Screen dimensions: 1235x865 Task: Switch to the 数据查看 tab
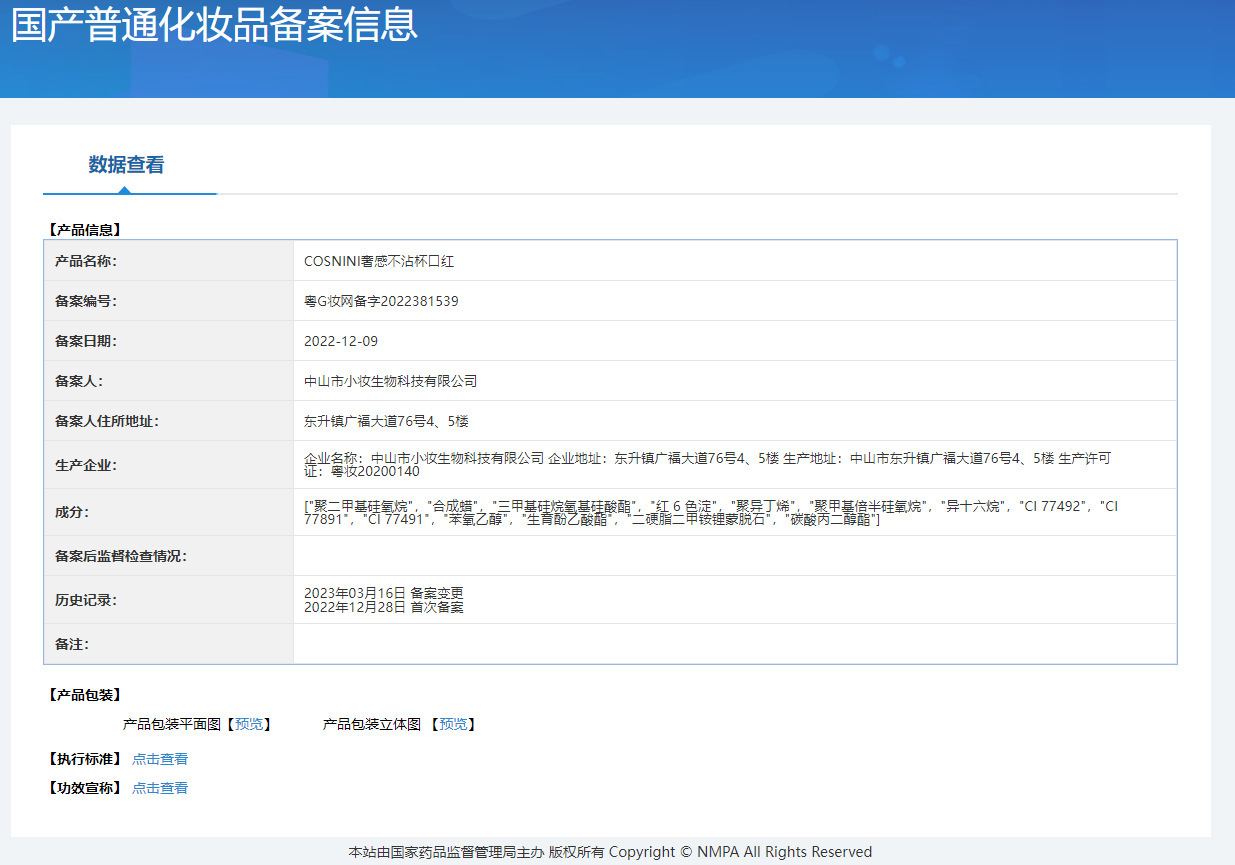[x=126, y=165]
